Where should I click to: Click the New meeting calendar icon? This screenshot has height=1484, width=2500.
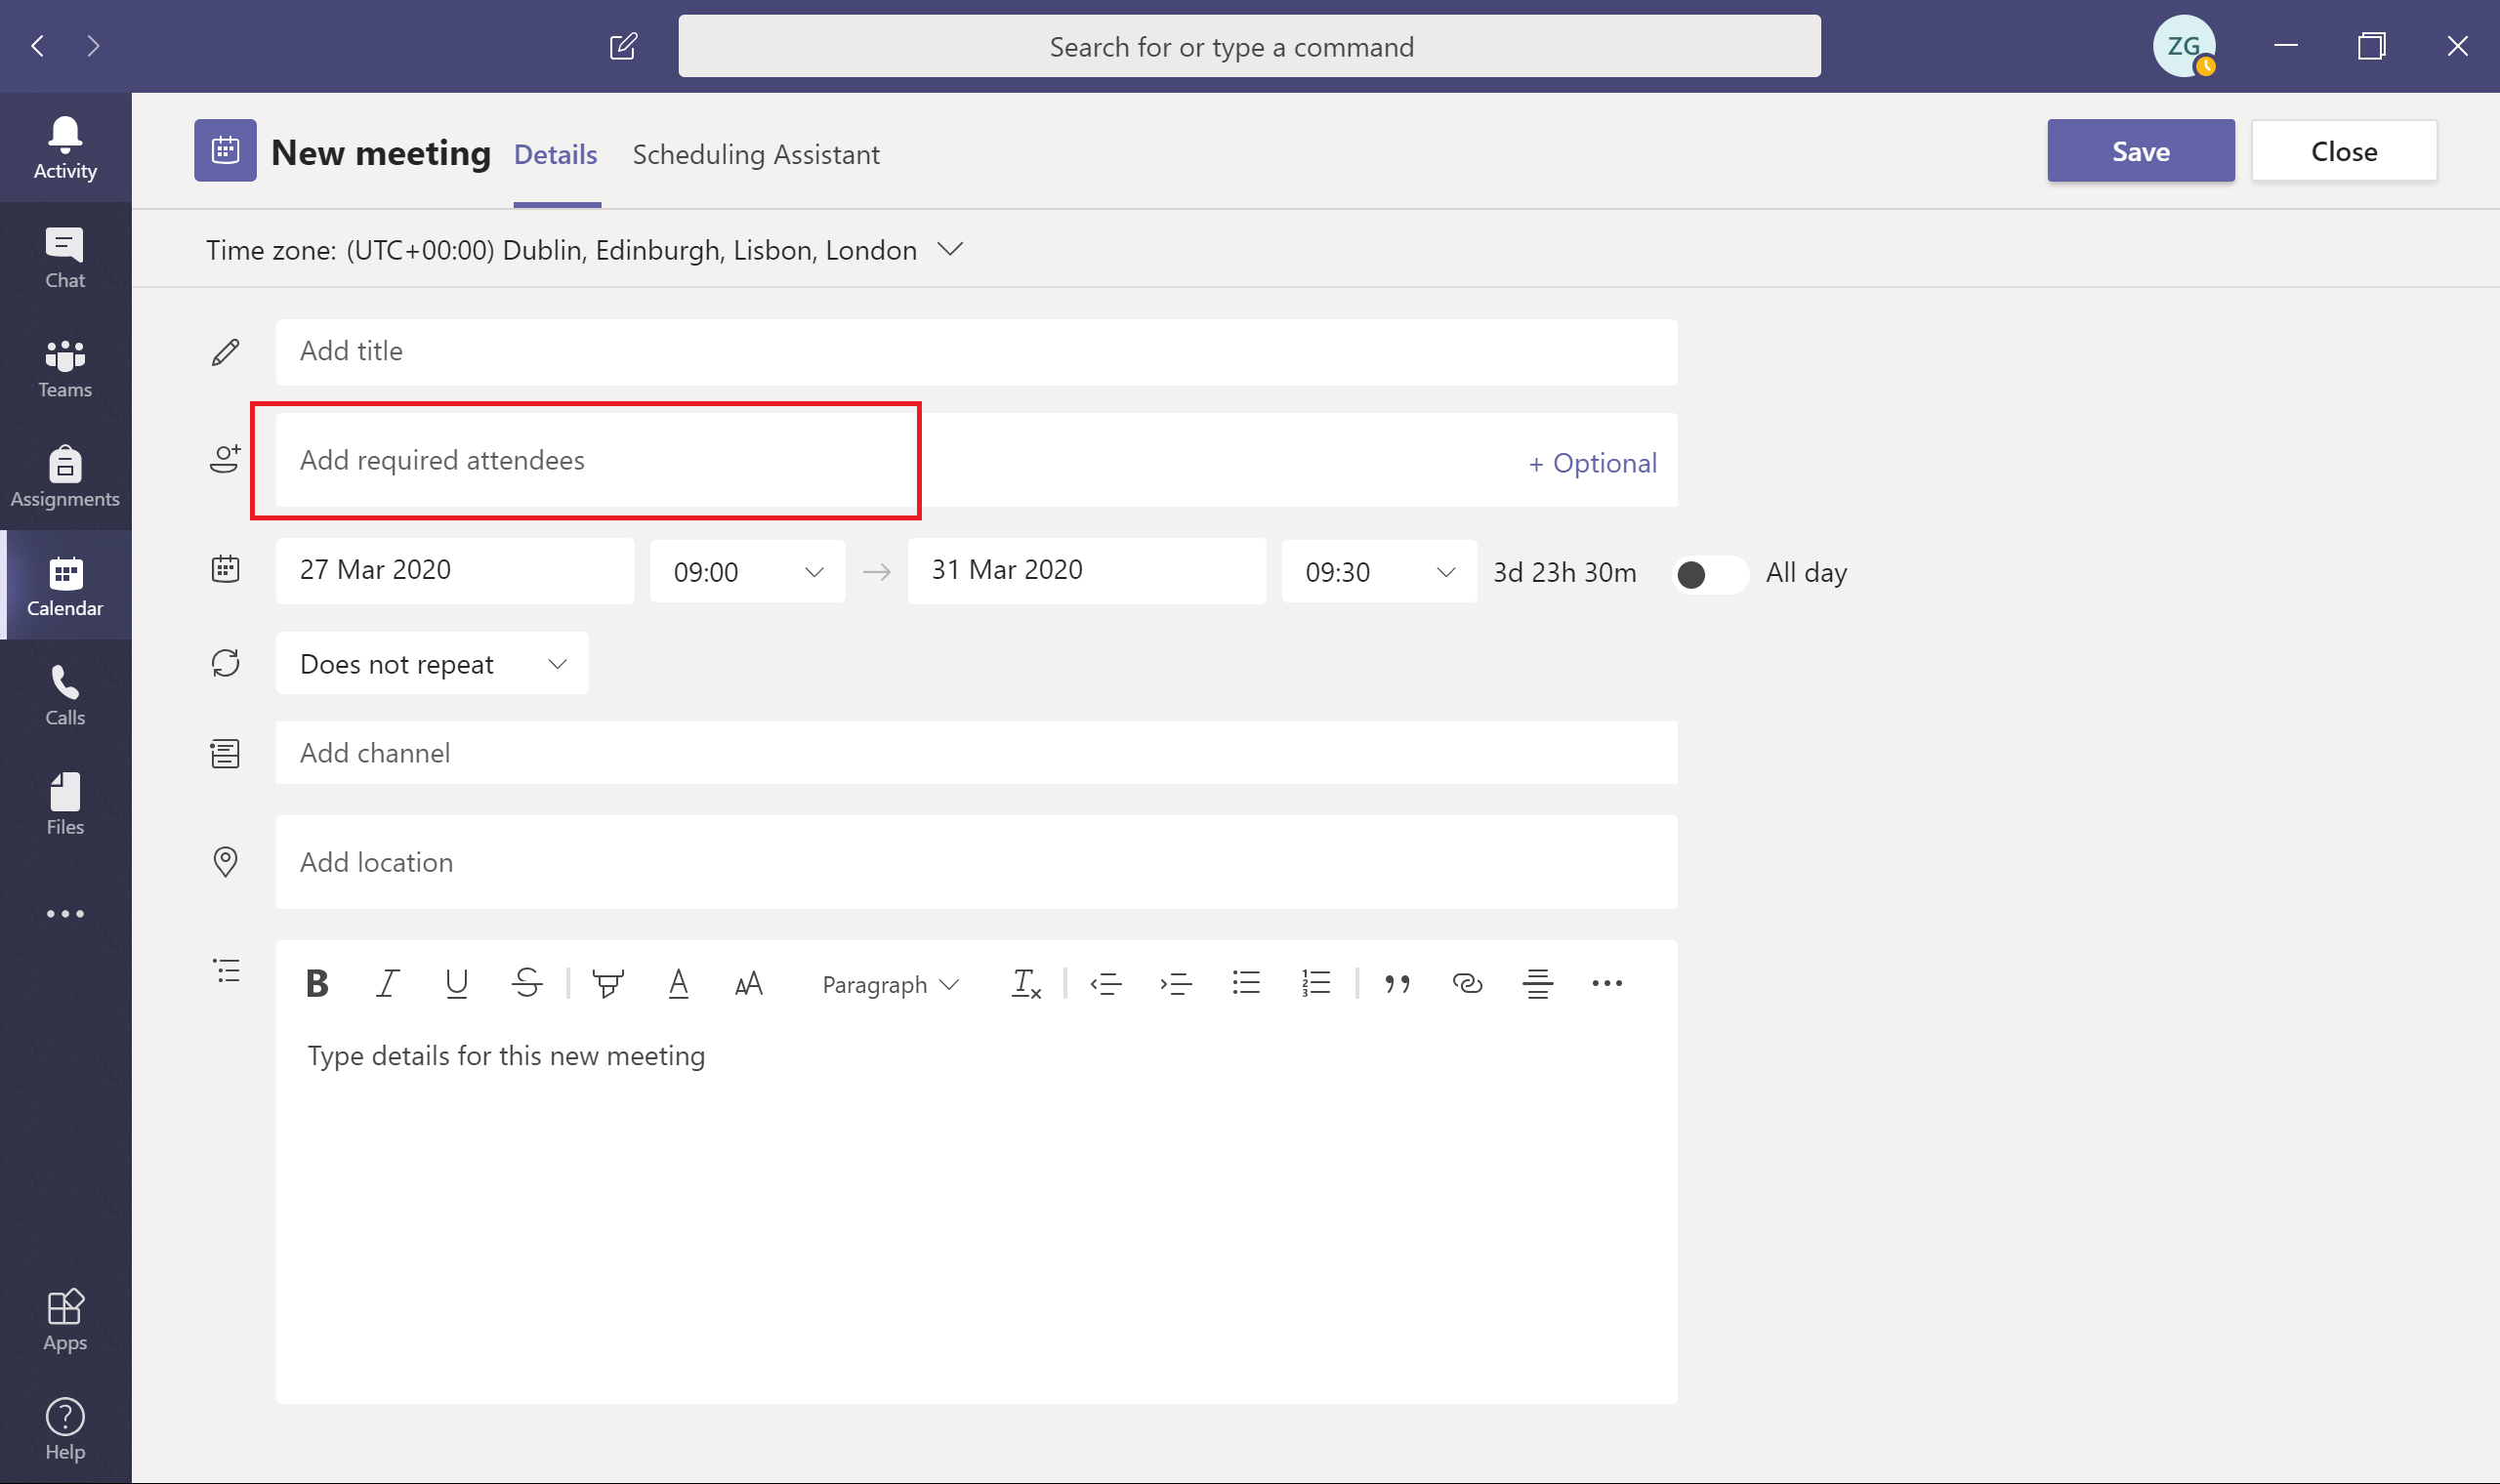pyautogui.click(x=225, y=151)
